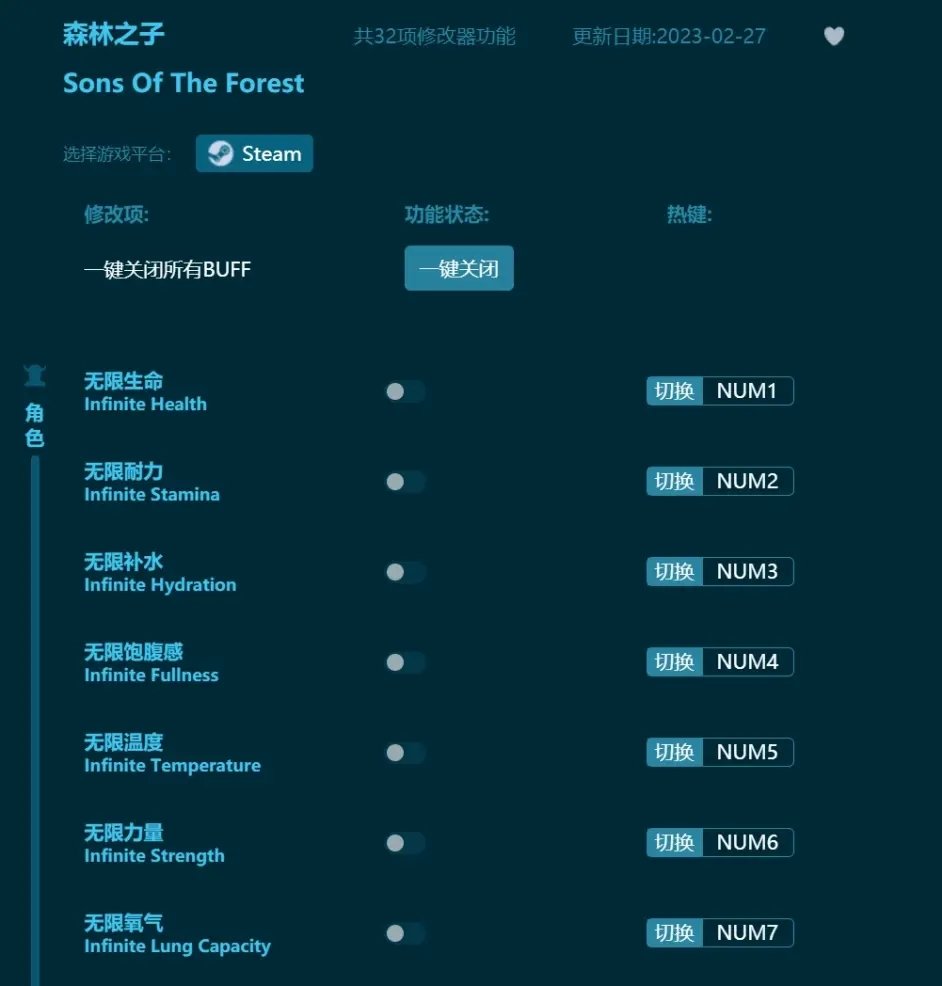The image size is (942, 986).
Task: Switch on Infinite Strength
Action: 406,843
